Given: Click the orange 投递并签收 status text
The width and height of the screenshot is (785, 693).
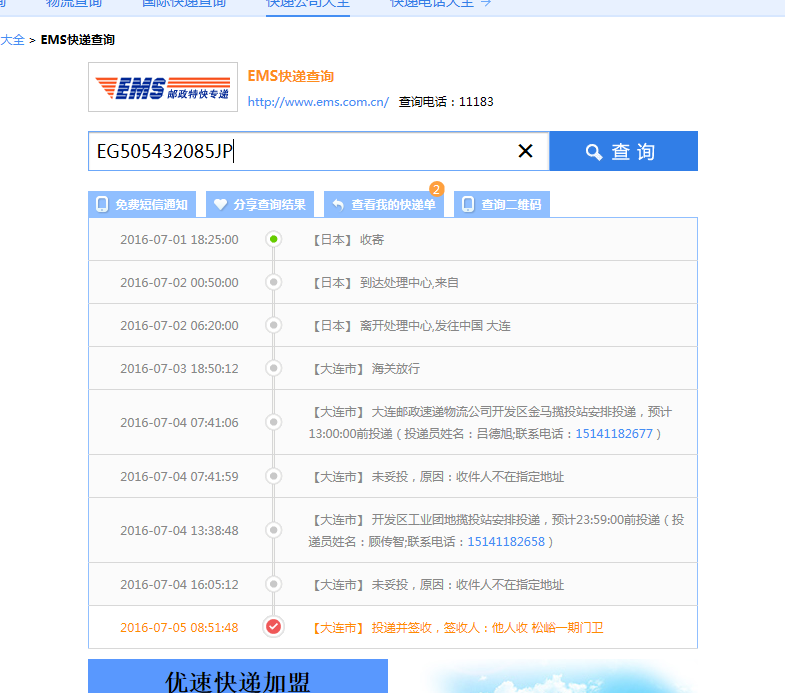Looking at the screenshot, I should click(456, 628).
